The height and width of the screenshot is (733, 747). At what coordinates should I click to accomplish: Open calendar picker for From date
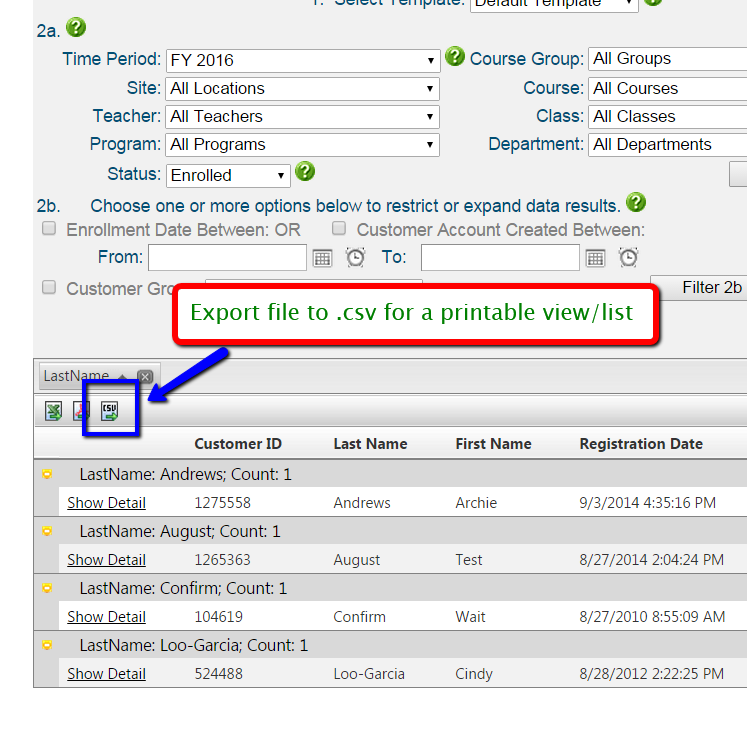pyautogui.click(x=322, y=258)
